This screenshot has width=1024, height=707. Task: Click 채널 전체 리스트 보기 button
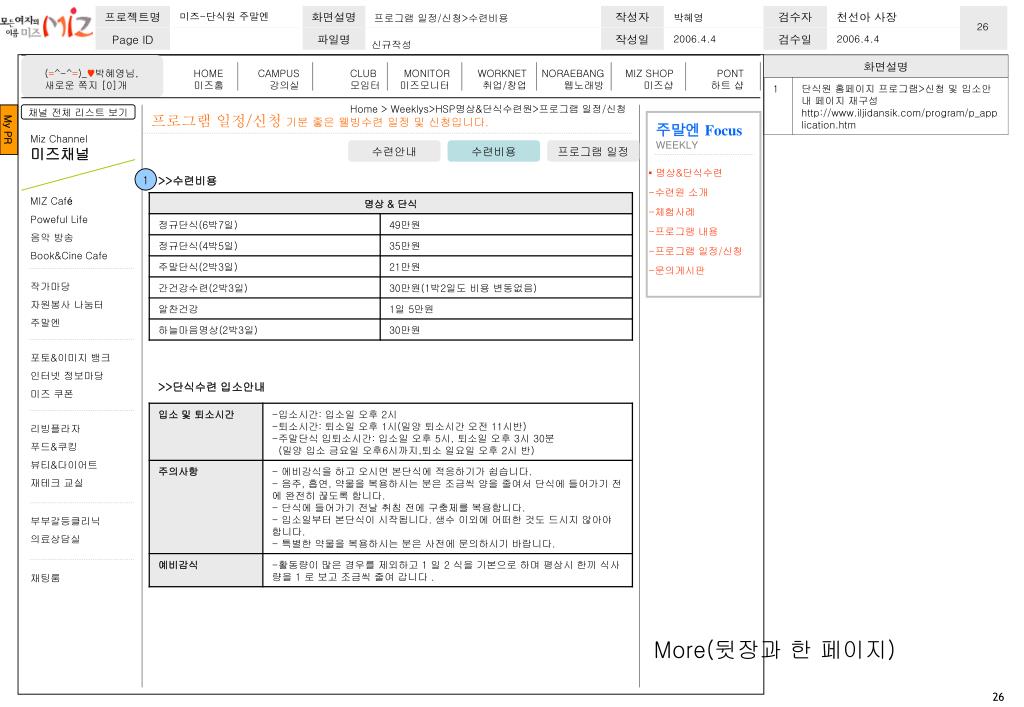tap(78, 112)
